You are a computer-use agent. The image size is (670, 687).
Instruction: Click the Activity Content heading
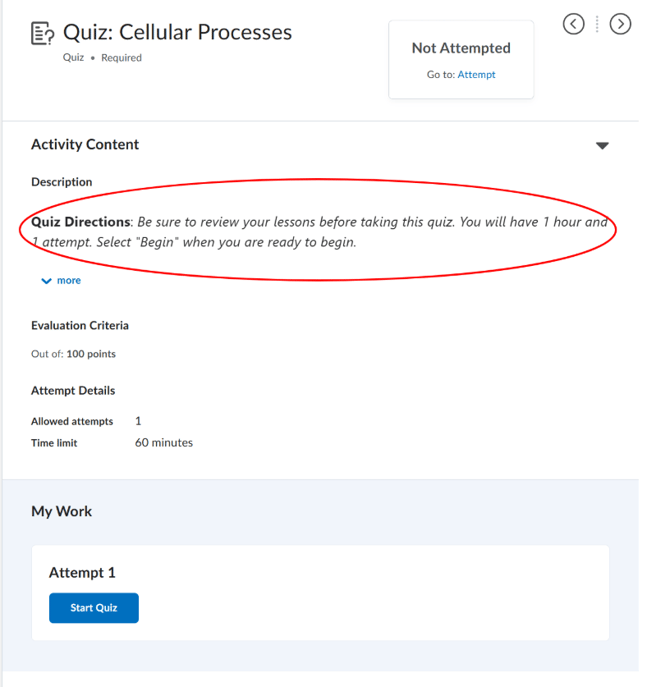pyautogui.click(x=85, y=144)
